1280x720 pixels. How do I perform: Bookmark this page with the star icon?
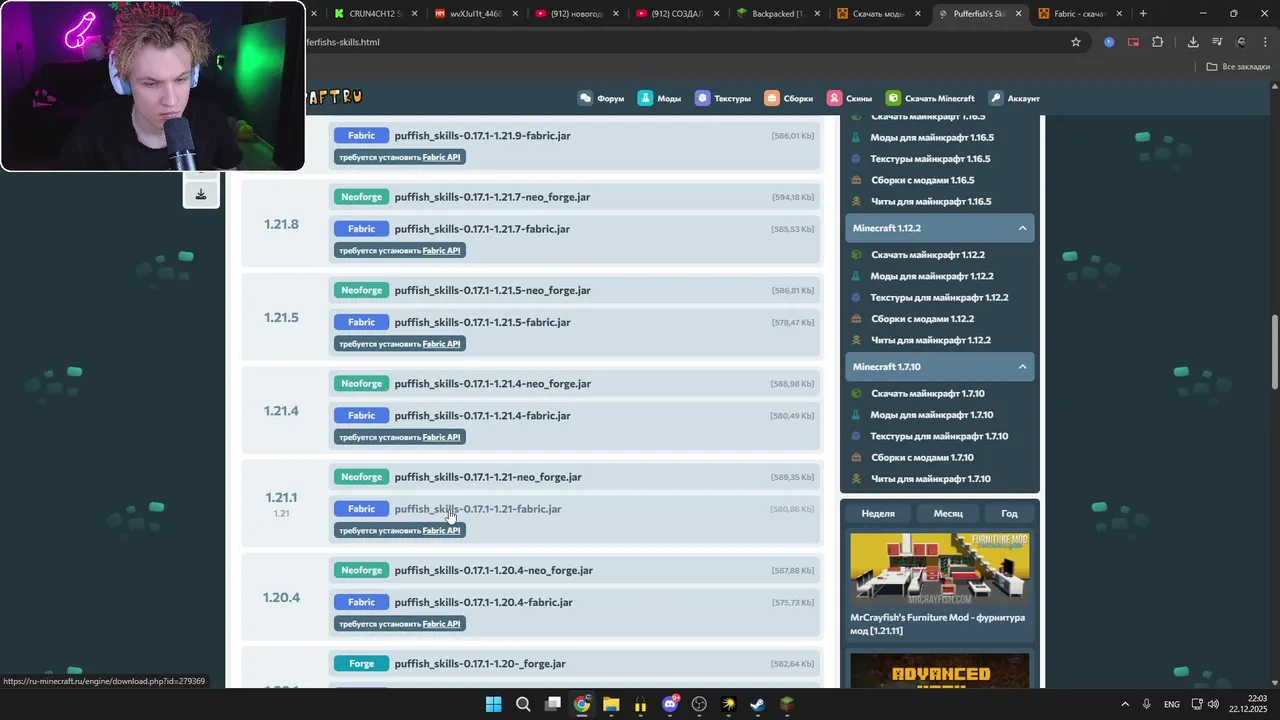(x=1076, y=42)
